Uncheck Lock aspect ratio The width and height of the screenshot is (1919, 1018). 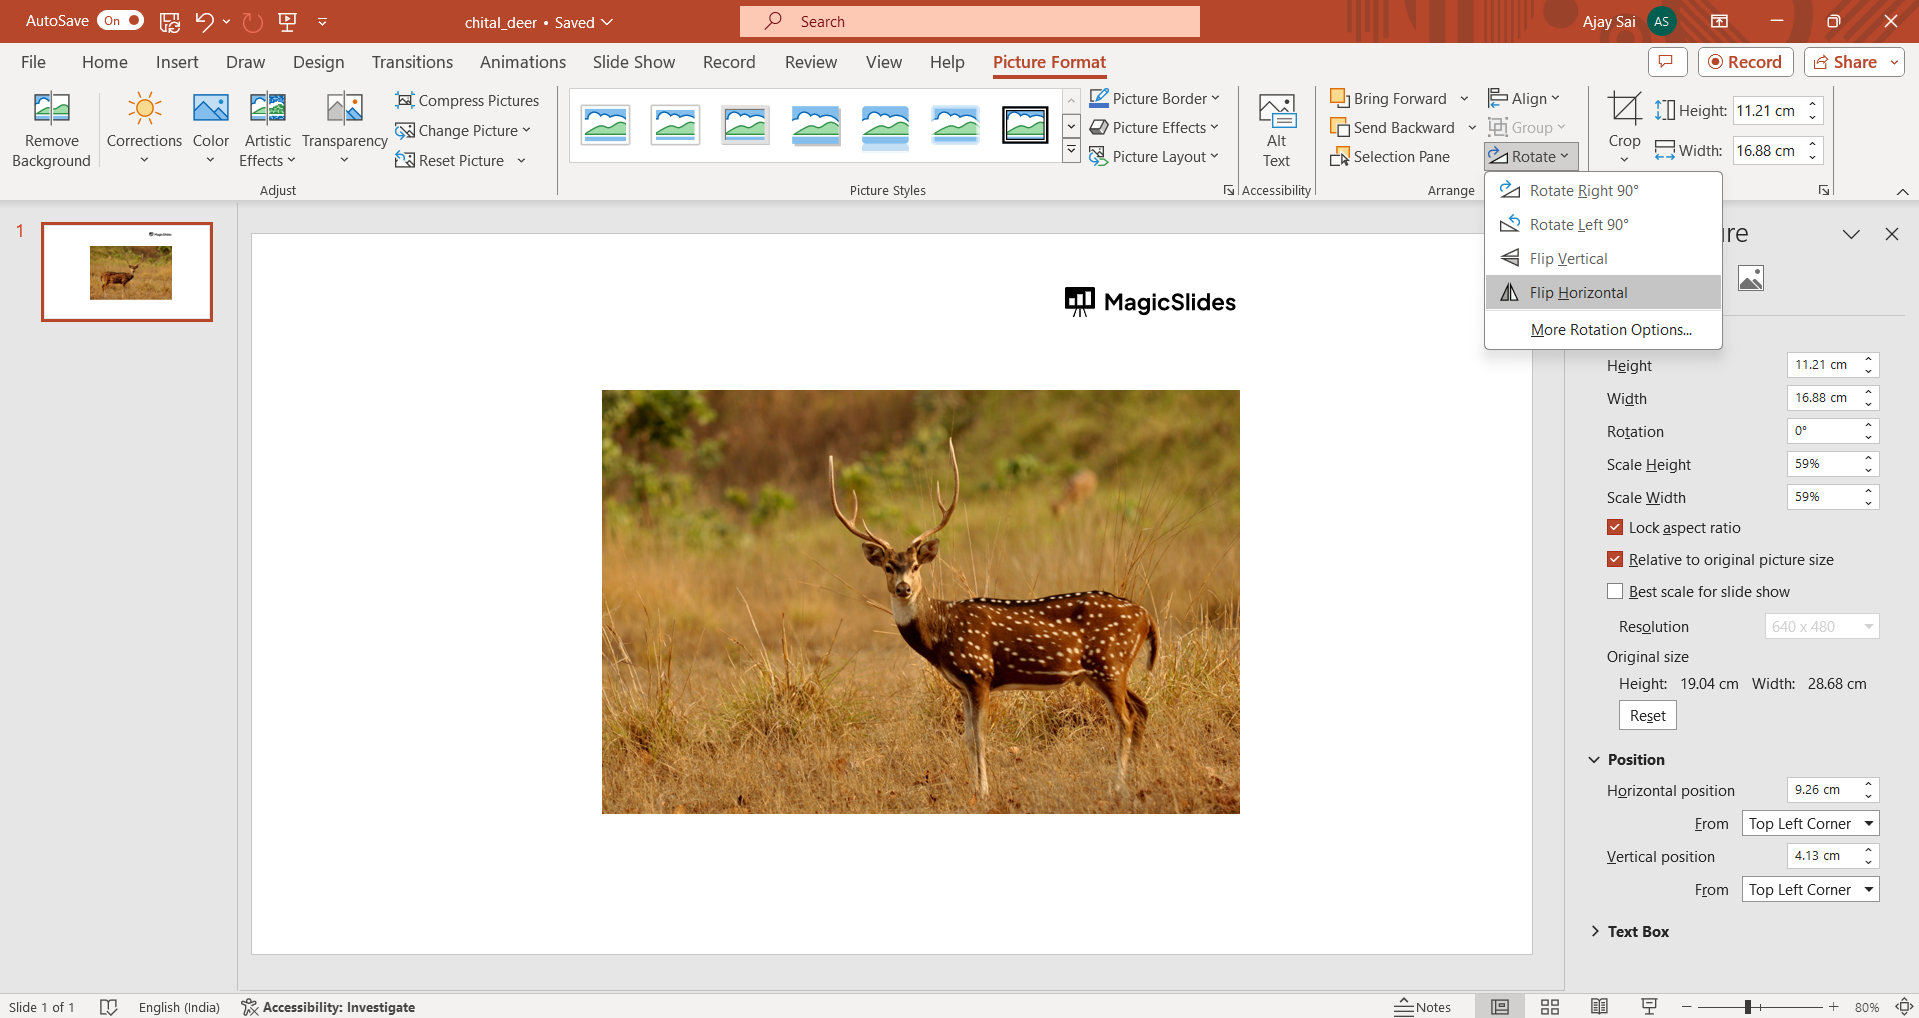click(1615, 528)
